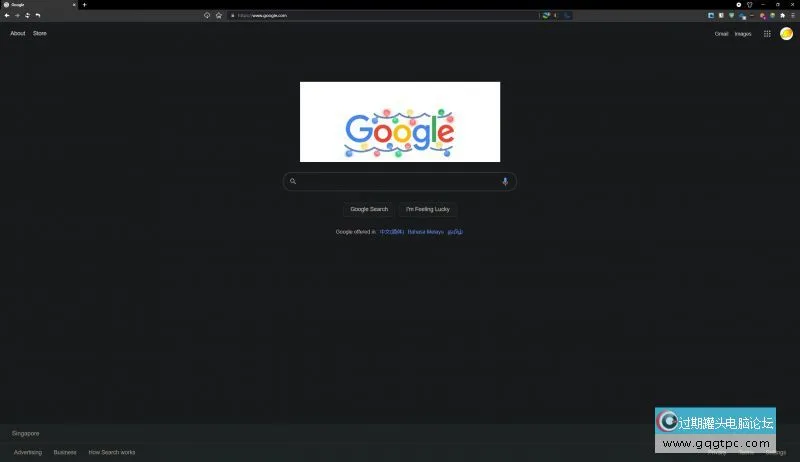The image size is (800, 462).
Task: Open the Google apps grid
Action: coord(767,34)
